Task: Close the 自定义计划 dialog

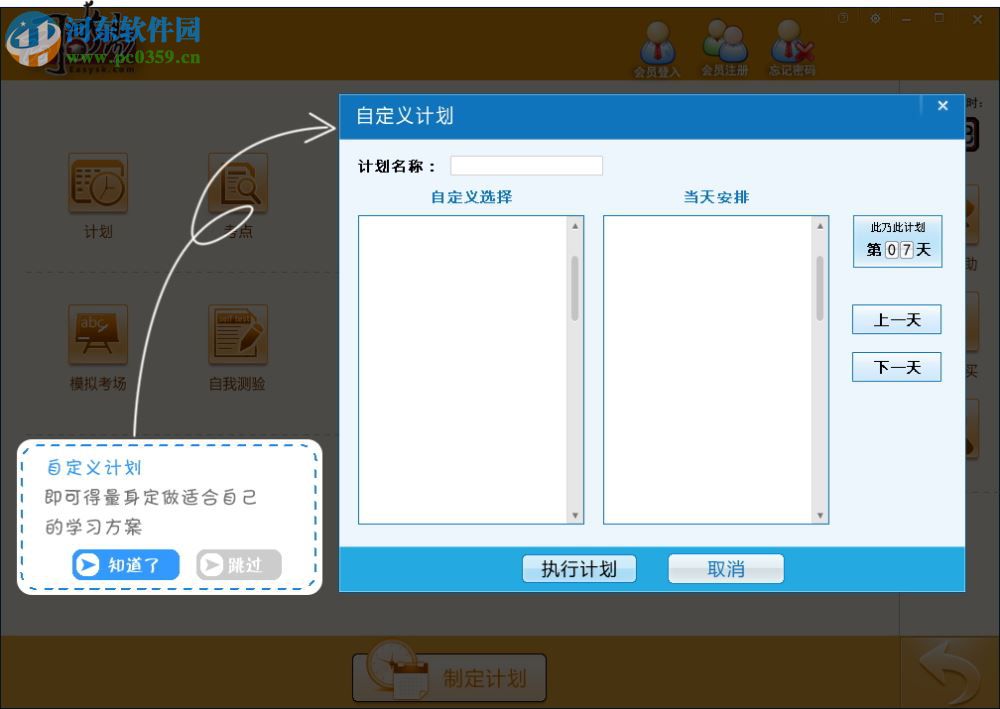Action: tap(942, 105)
